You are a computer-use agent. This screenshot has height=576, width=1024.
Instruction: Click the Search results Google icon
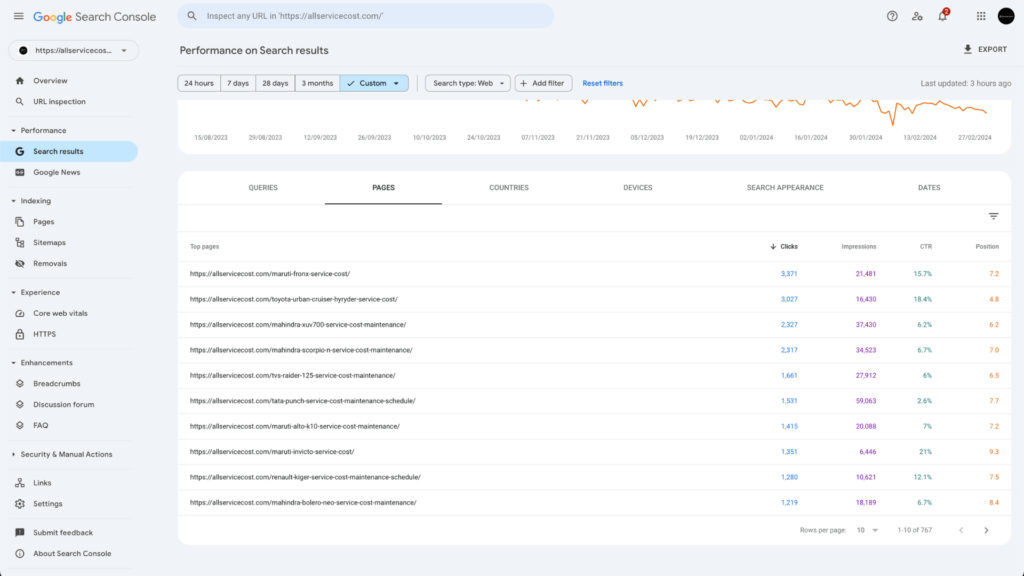tap(20, 152)
